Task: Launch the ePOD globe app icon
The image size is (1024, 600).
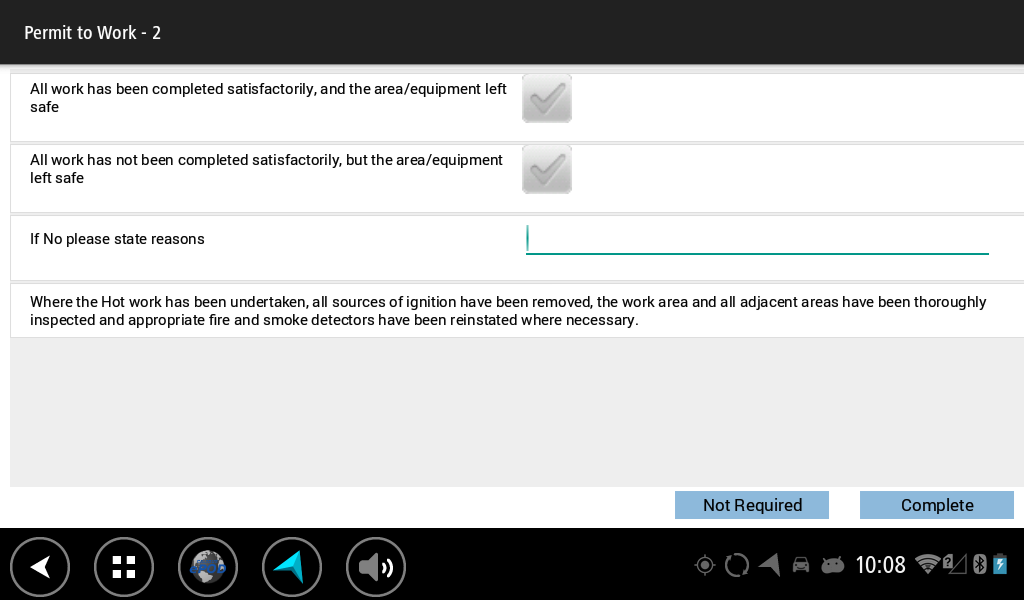Action: 208,567
